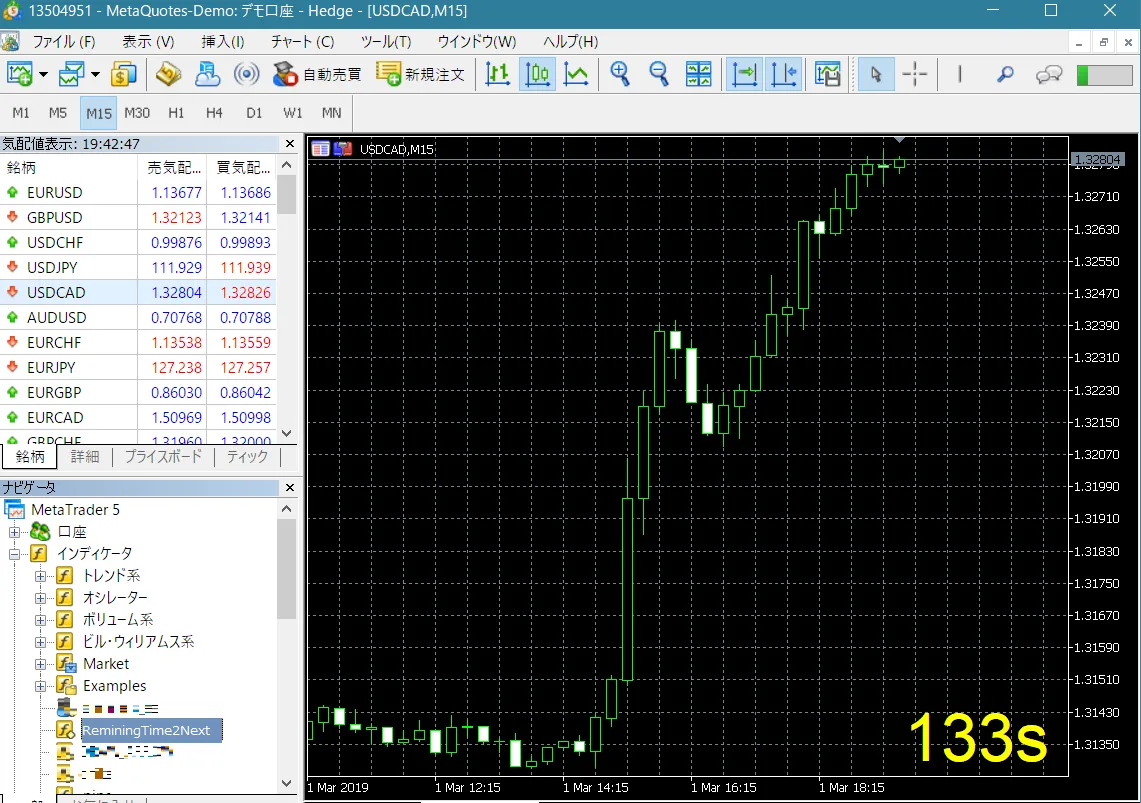This screenshot has width=1141, height=803.
Task: Switch chart to bar chart mode
Action: [498, 74]
